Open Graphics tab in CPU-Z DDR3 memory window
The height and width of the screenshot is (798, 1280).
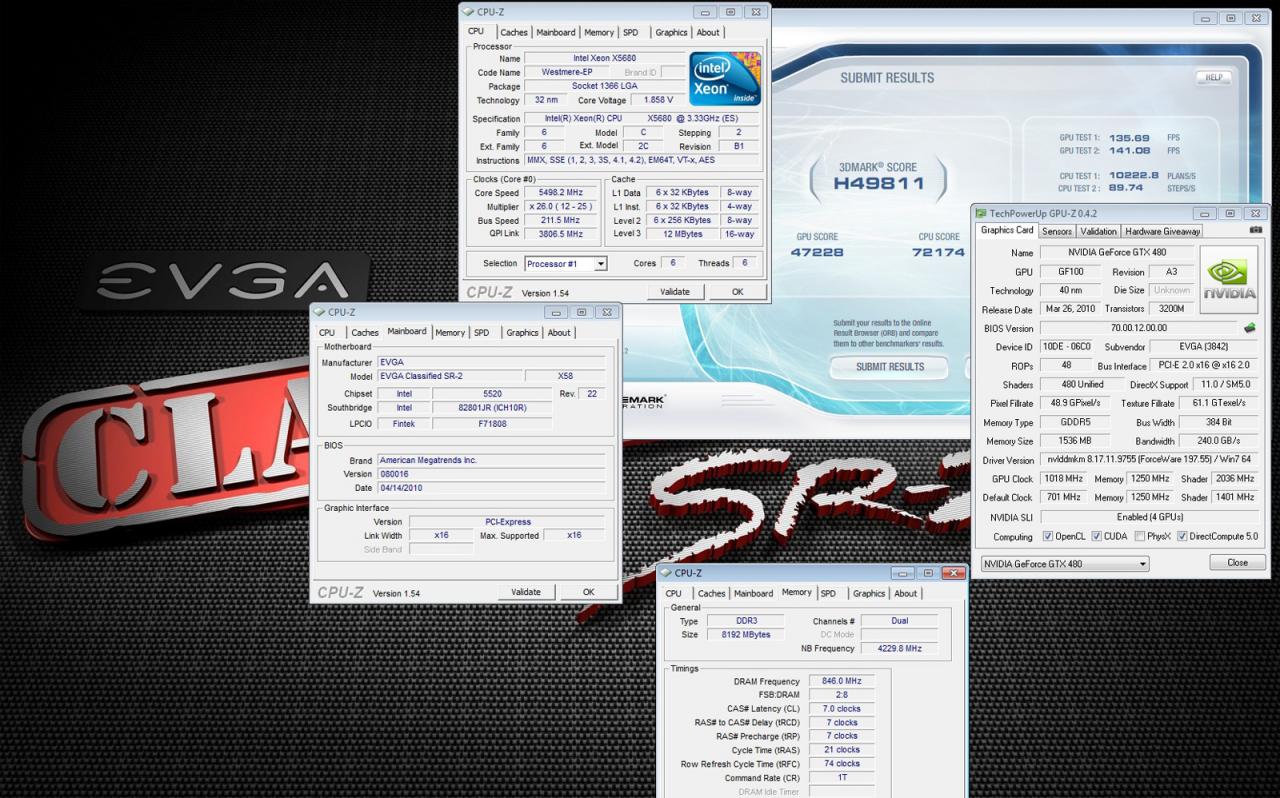coord(869,594)
